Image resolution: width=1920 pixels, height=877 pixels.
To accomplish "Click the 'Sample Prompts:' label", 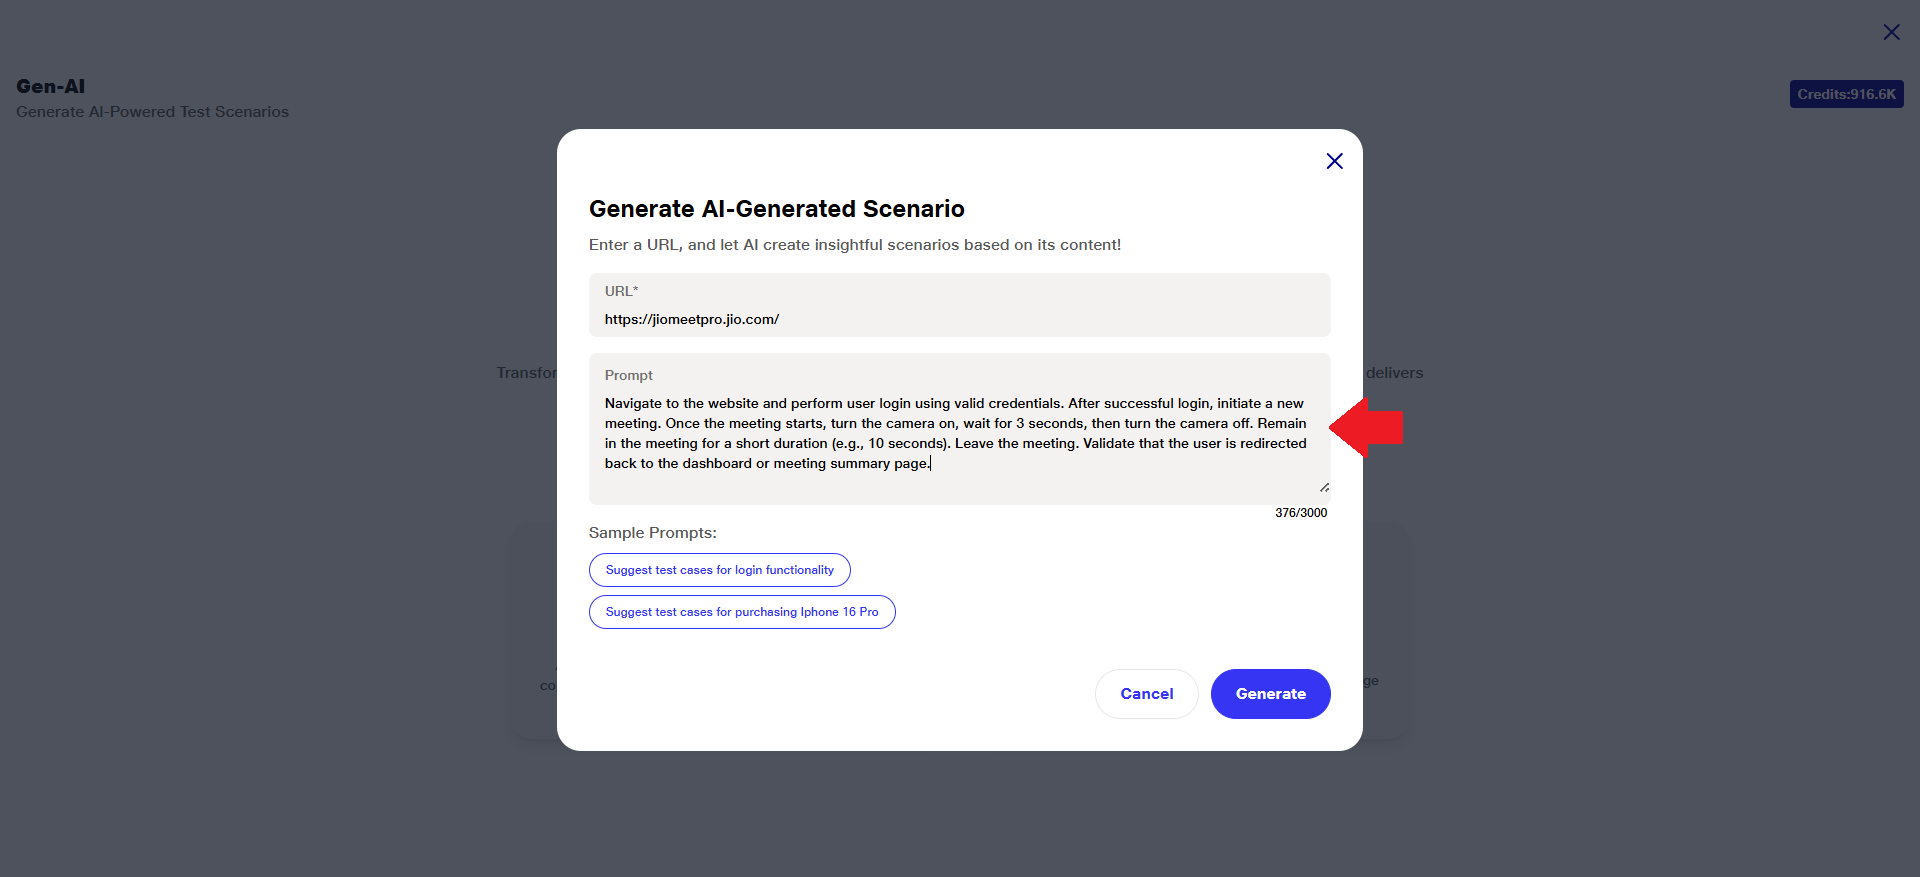I will click(x=652, y=533).
